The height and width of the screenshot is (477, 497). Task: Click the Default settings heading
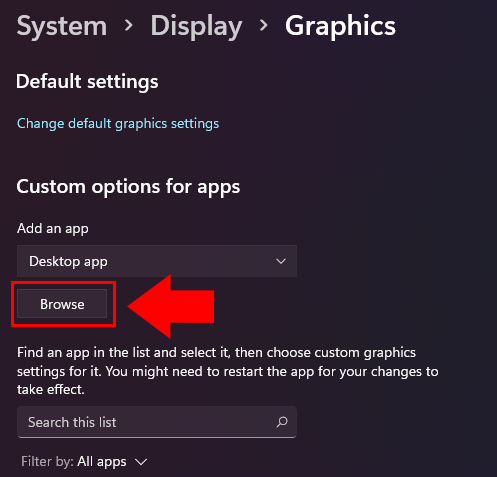[87, 82]
